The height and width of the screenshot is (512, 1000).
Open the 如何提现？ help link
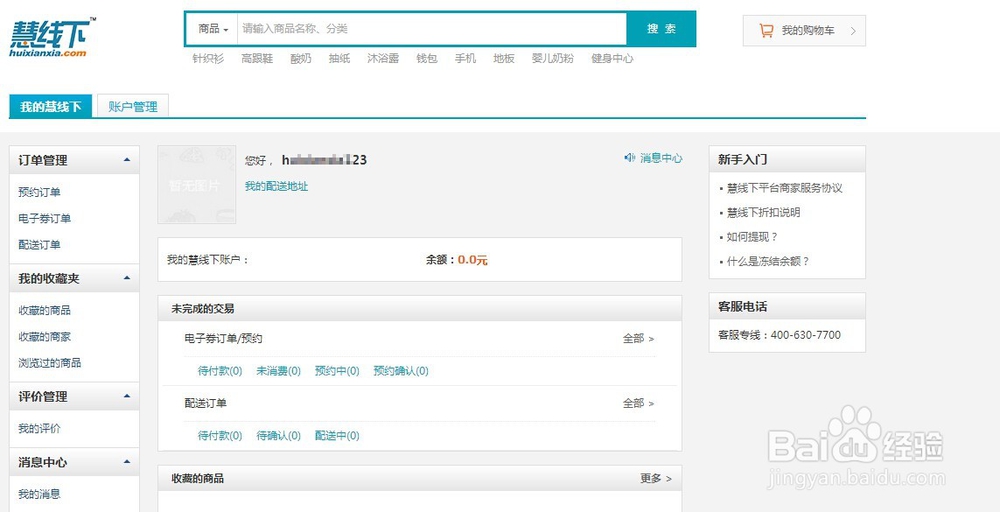point(753,237)
